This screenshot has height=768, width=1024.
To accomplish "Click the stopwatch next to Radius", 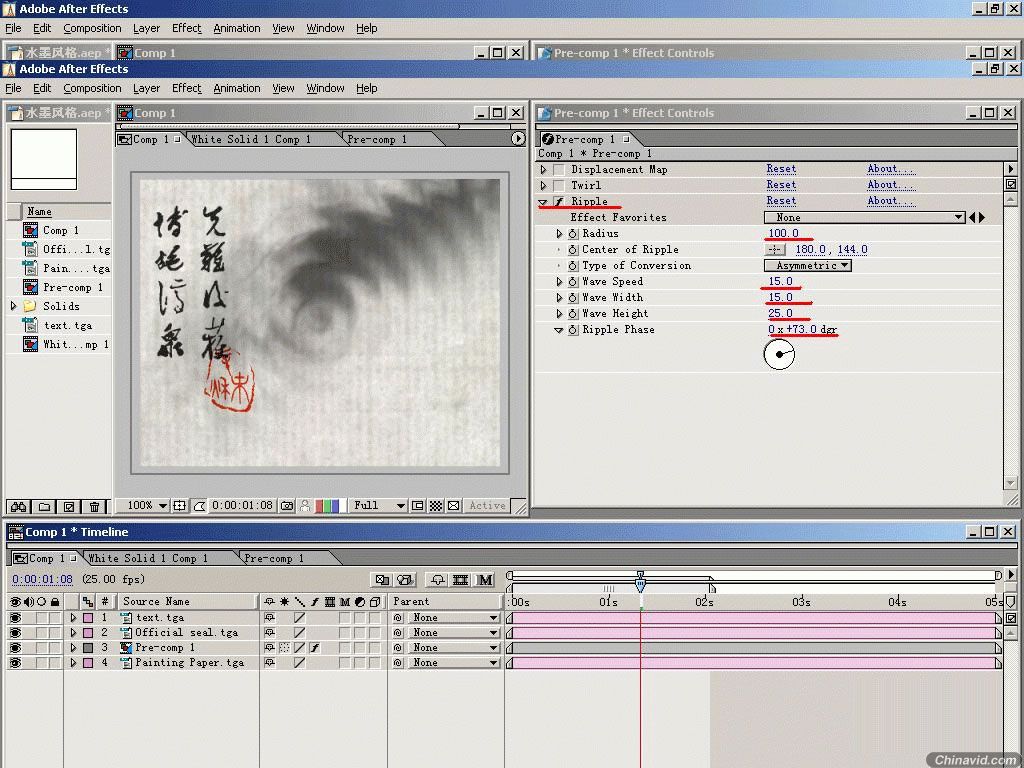I will 573,233.
